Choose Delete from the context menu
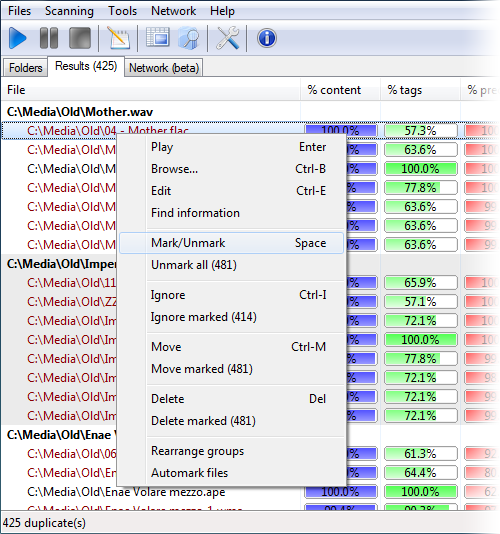Screen dimensions: 500x534 [x=232, y=399]
